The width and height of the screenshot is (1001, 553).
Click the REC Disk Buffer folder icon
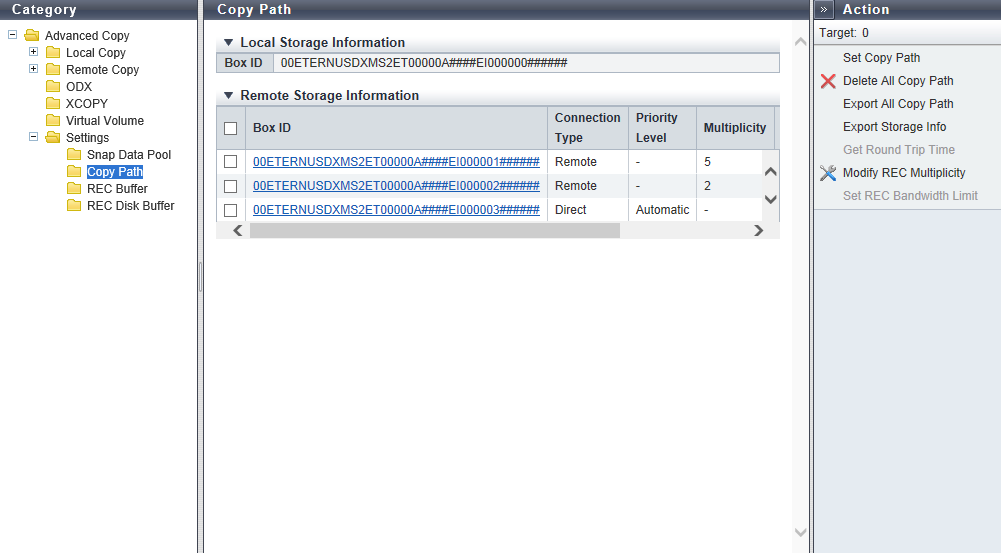pos(74,206)
